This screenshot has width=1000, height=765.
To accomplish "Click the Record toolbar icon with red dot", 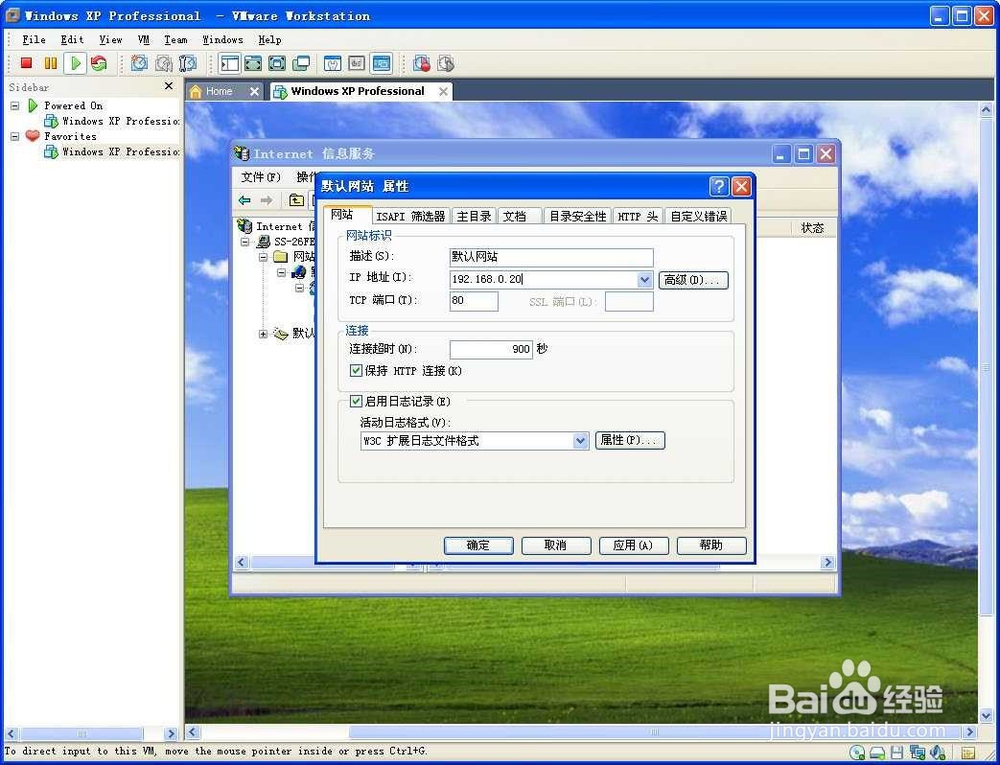I will coord(421,63).
